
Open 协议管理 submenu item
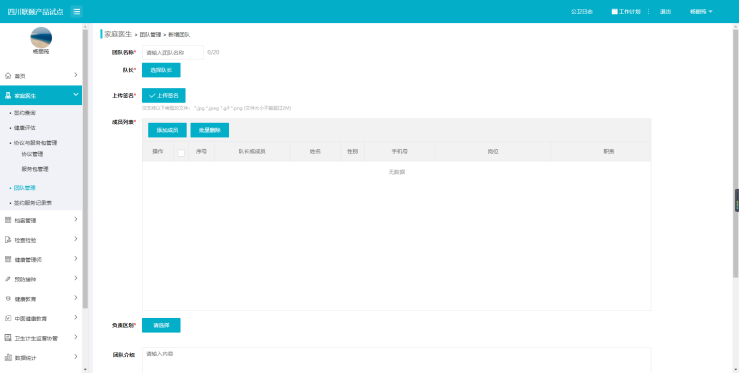(x=32, y=154)
